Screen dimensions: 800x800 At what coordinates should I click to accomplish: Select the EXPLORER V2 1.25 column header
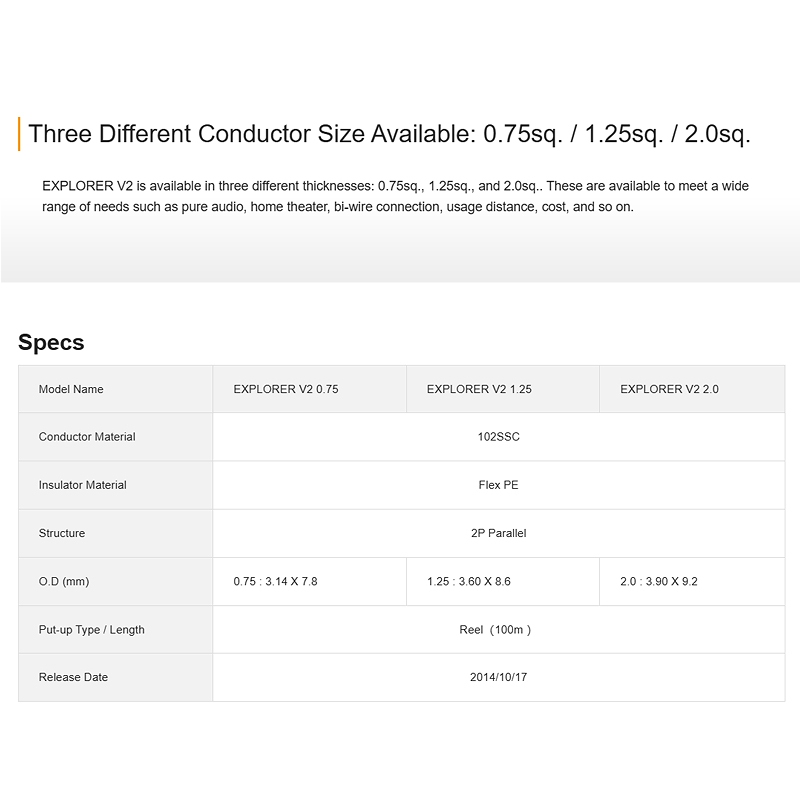479,389
